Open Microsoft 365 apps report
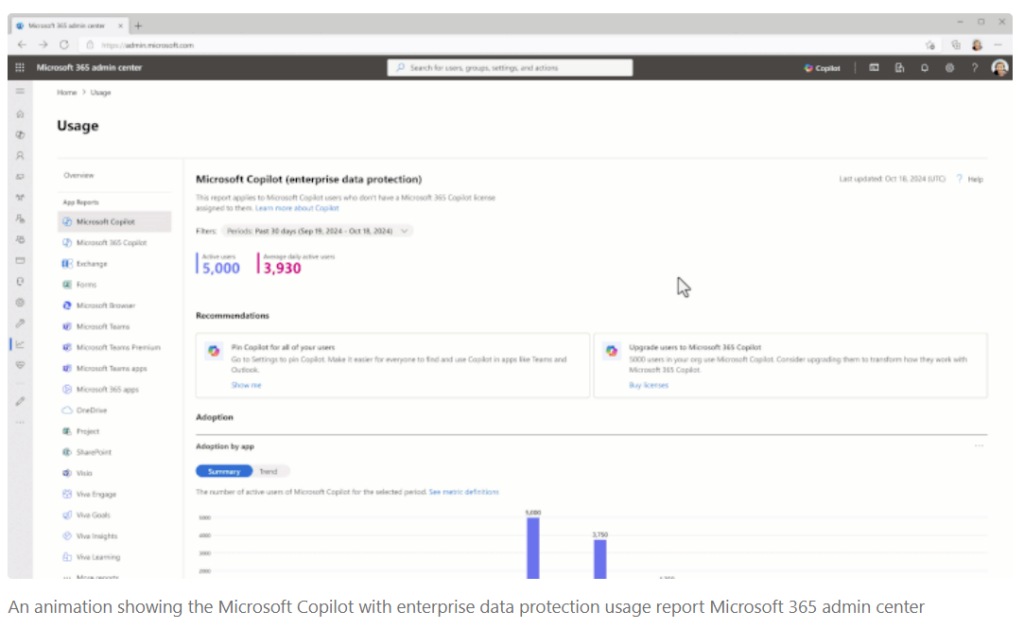The width and height of the screenshot is (1024, 629). [107, 389]
